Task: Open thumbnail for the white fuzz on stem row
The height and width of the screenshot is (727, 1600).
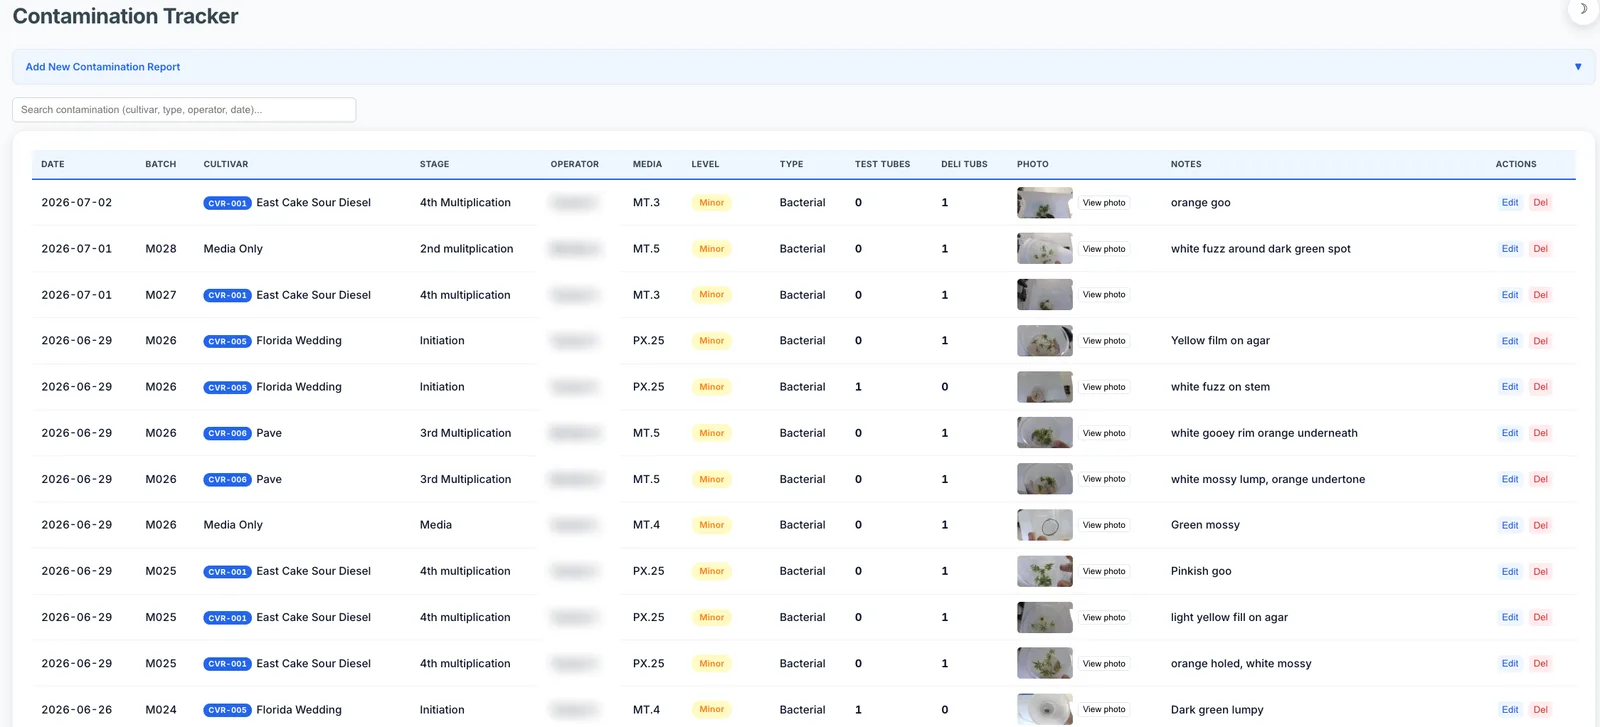Action: pyautogui.click(x=1044, y=387)
